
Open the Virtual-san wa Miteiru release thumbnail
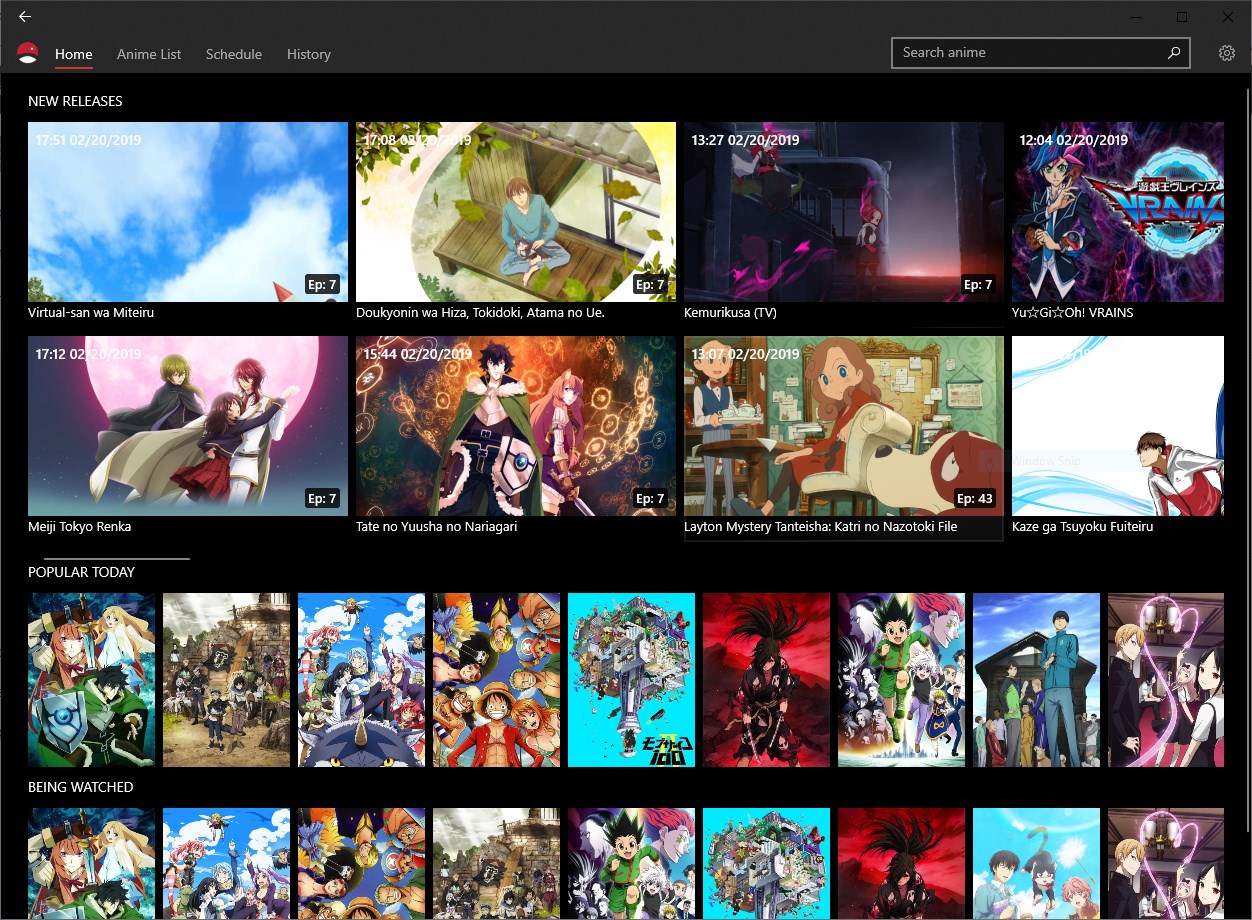click(x=188, y=212)
